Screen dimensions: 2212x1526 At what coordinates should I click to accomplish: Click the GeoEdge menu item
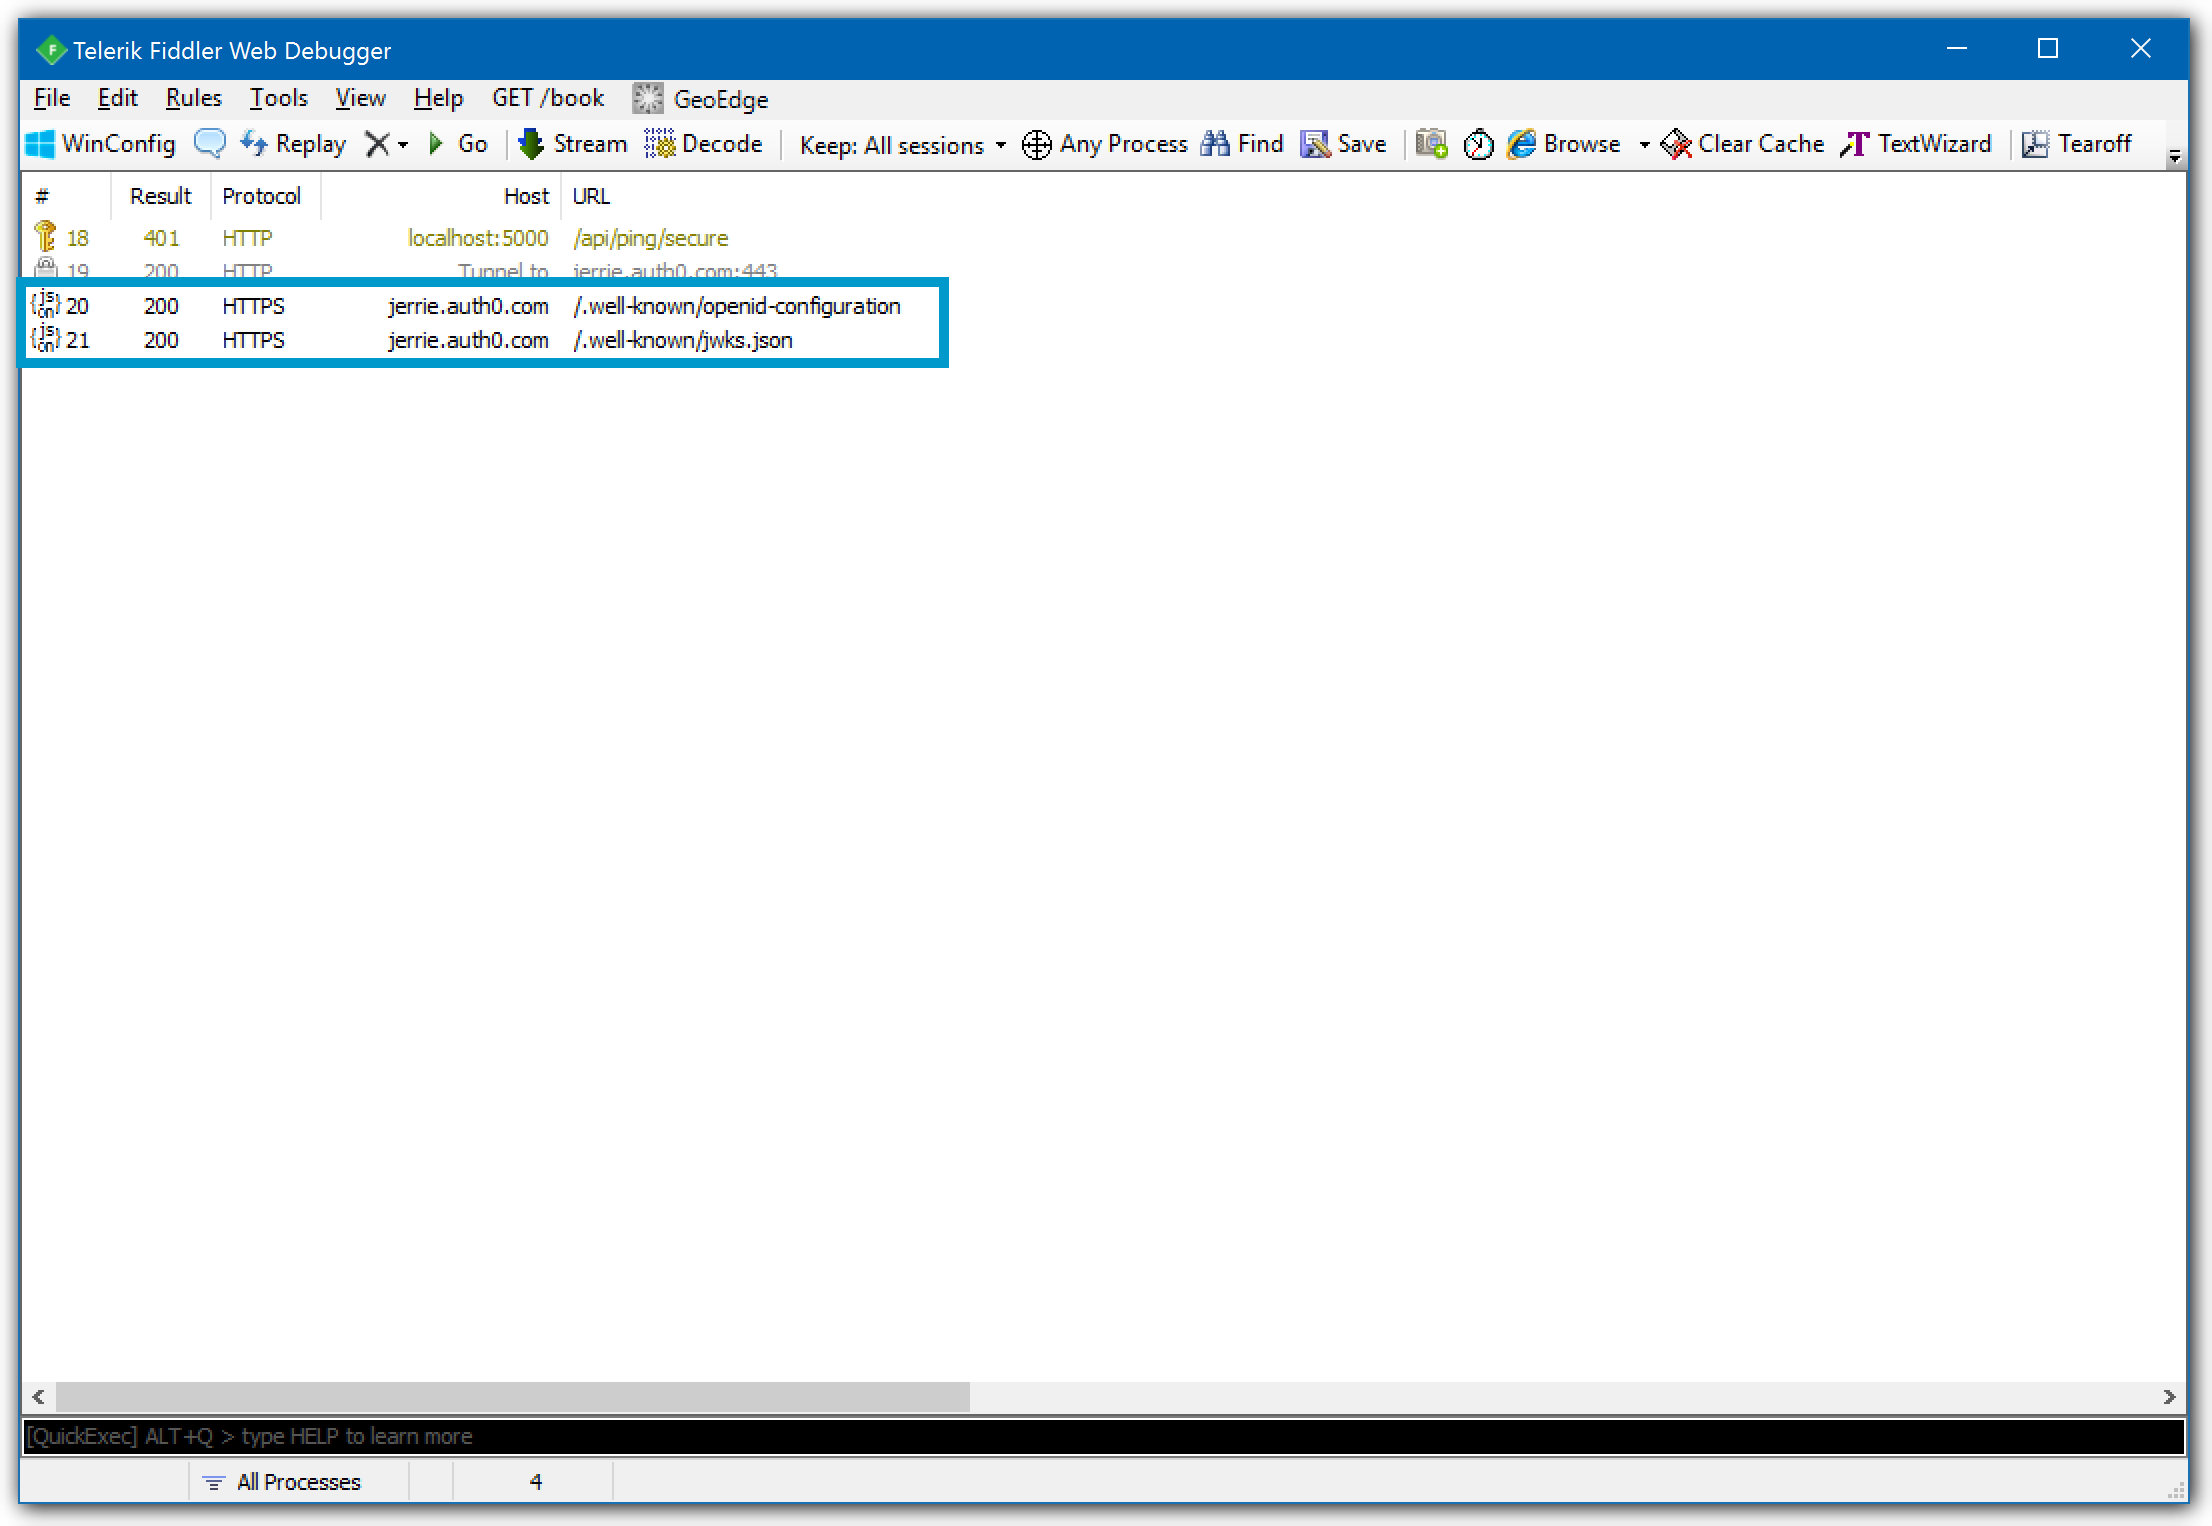click(x=701, y=98)
